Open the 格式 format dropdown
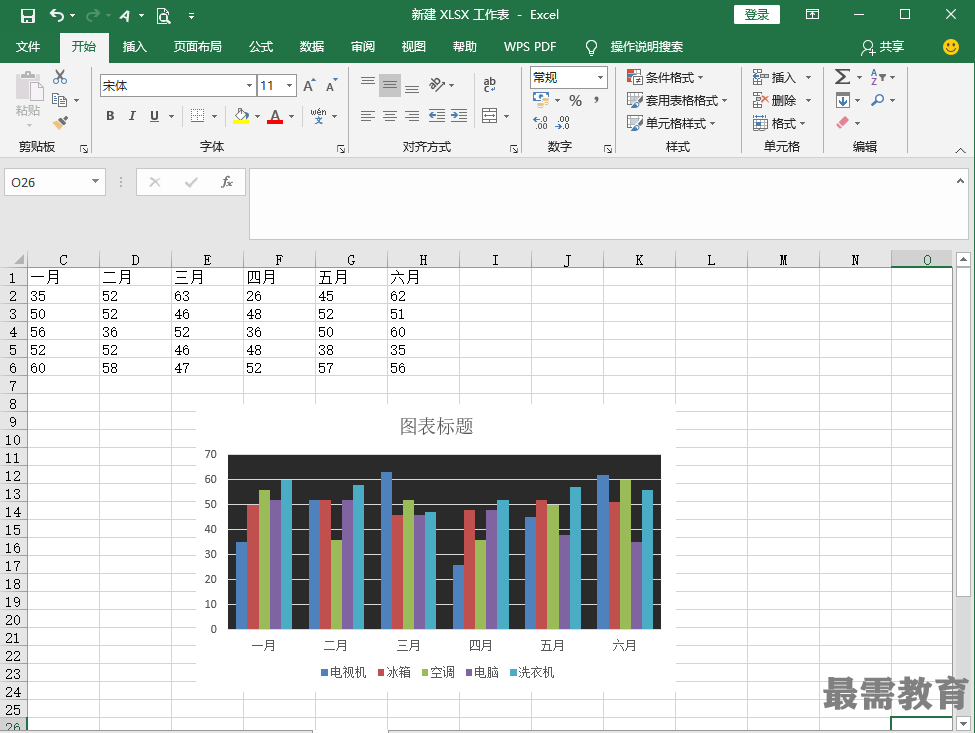 click(x=779, y=123)
